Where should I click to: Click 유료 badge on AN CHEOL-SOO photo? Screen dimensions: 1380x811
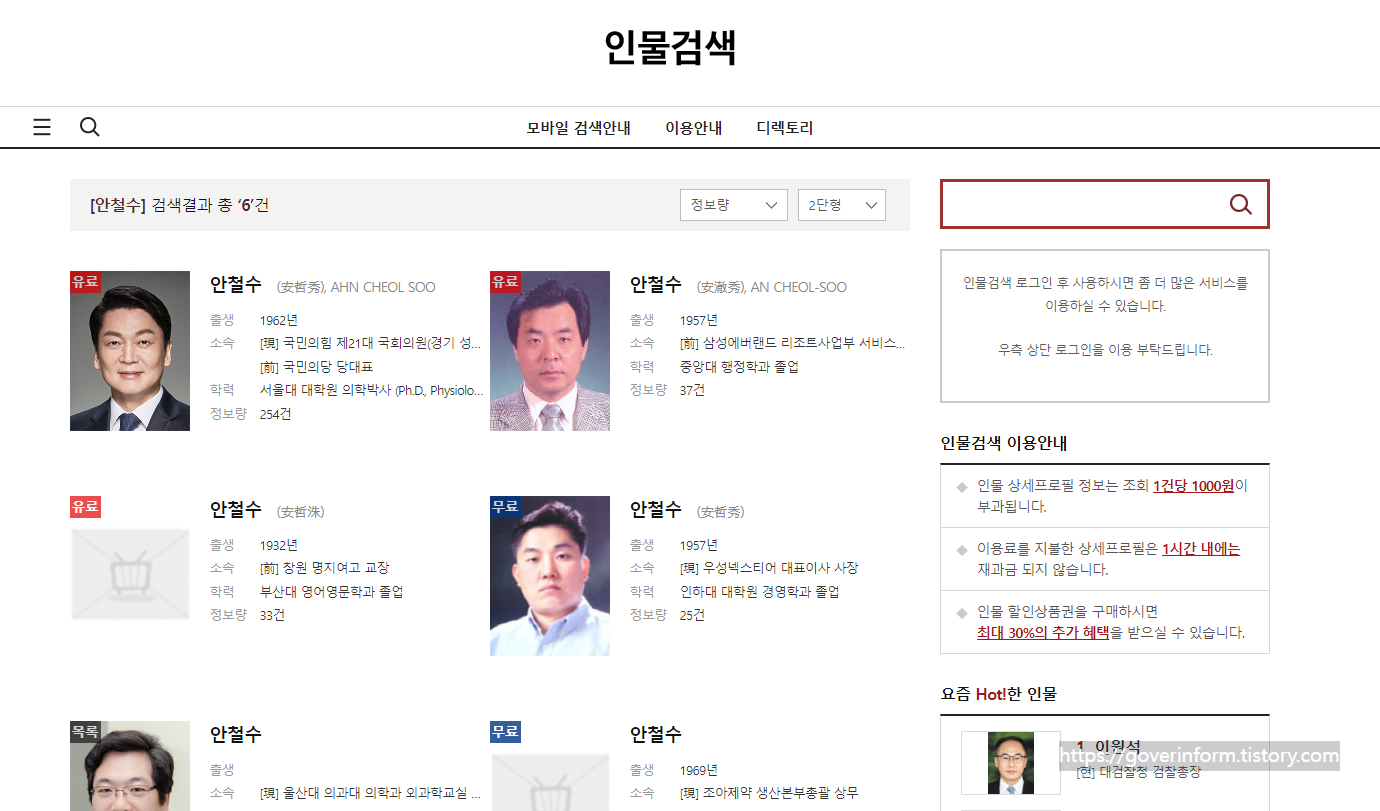(505, 282)
